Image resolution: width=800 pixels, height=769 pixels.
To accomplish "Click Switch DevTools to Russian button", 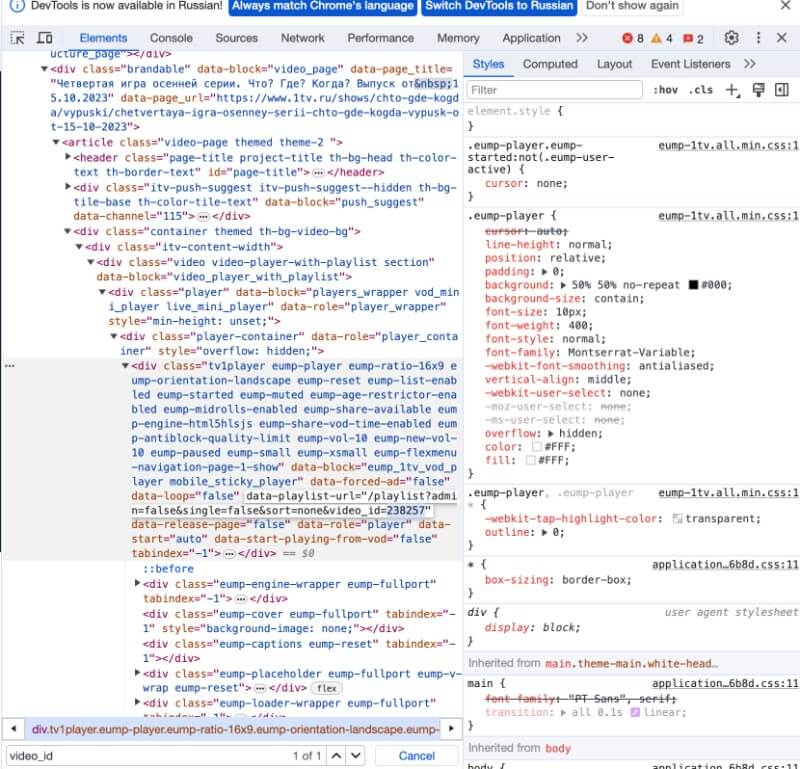I will point(499,6).
